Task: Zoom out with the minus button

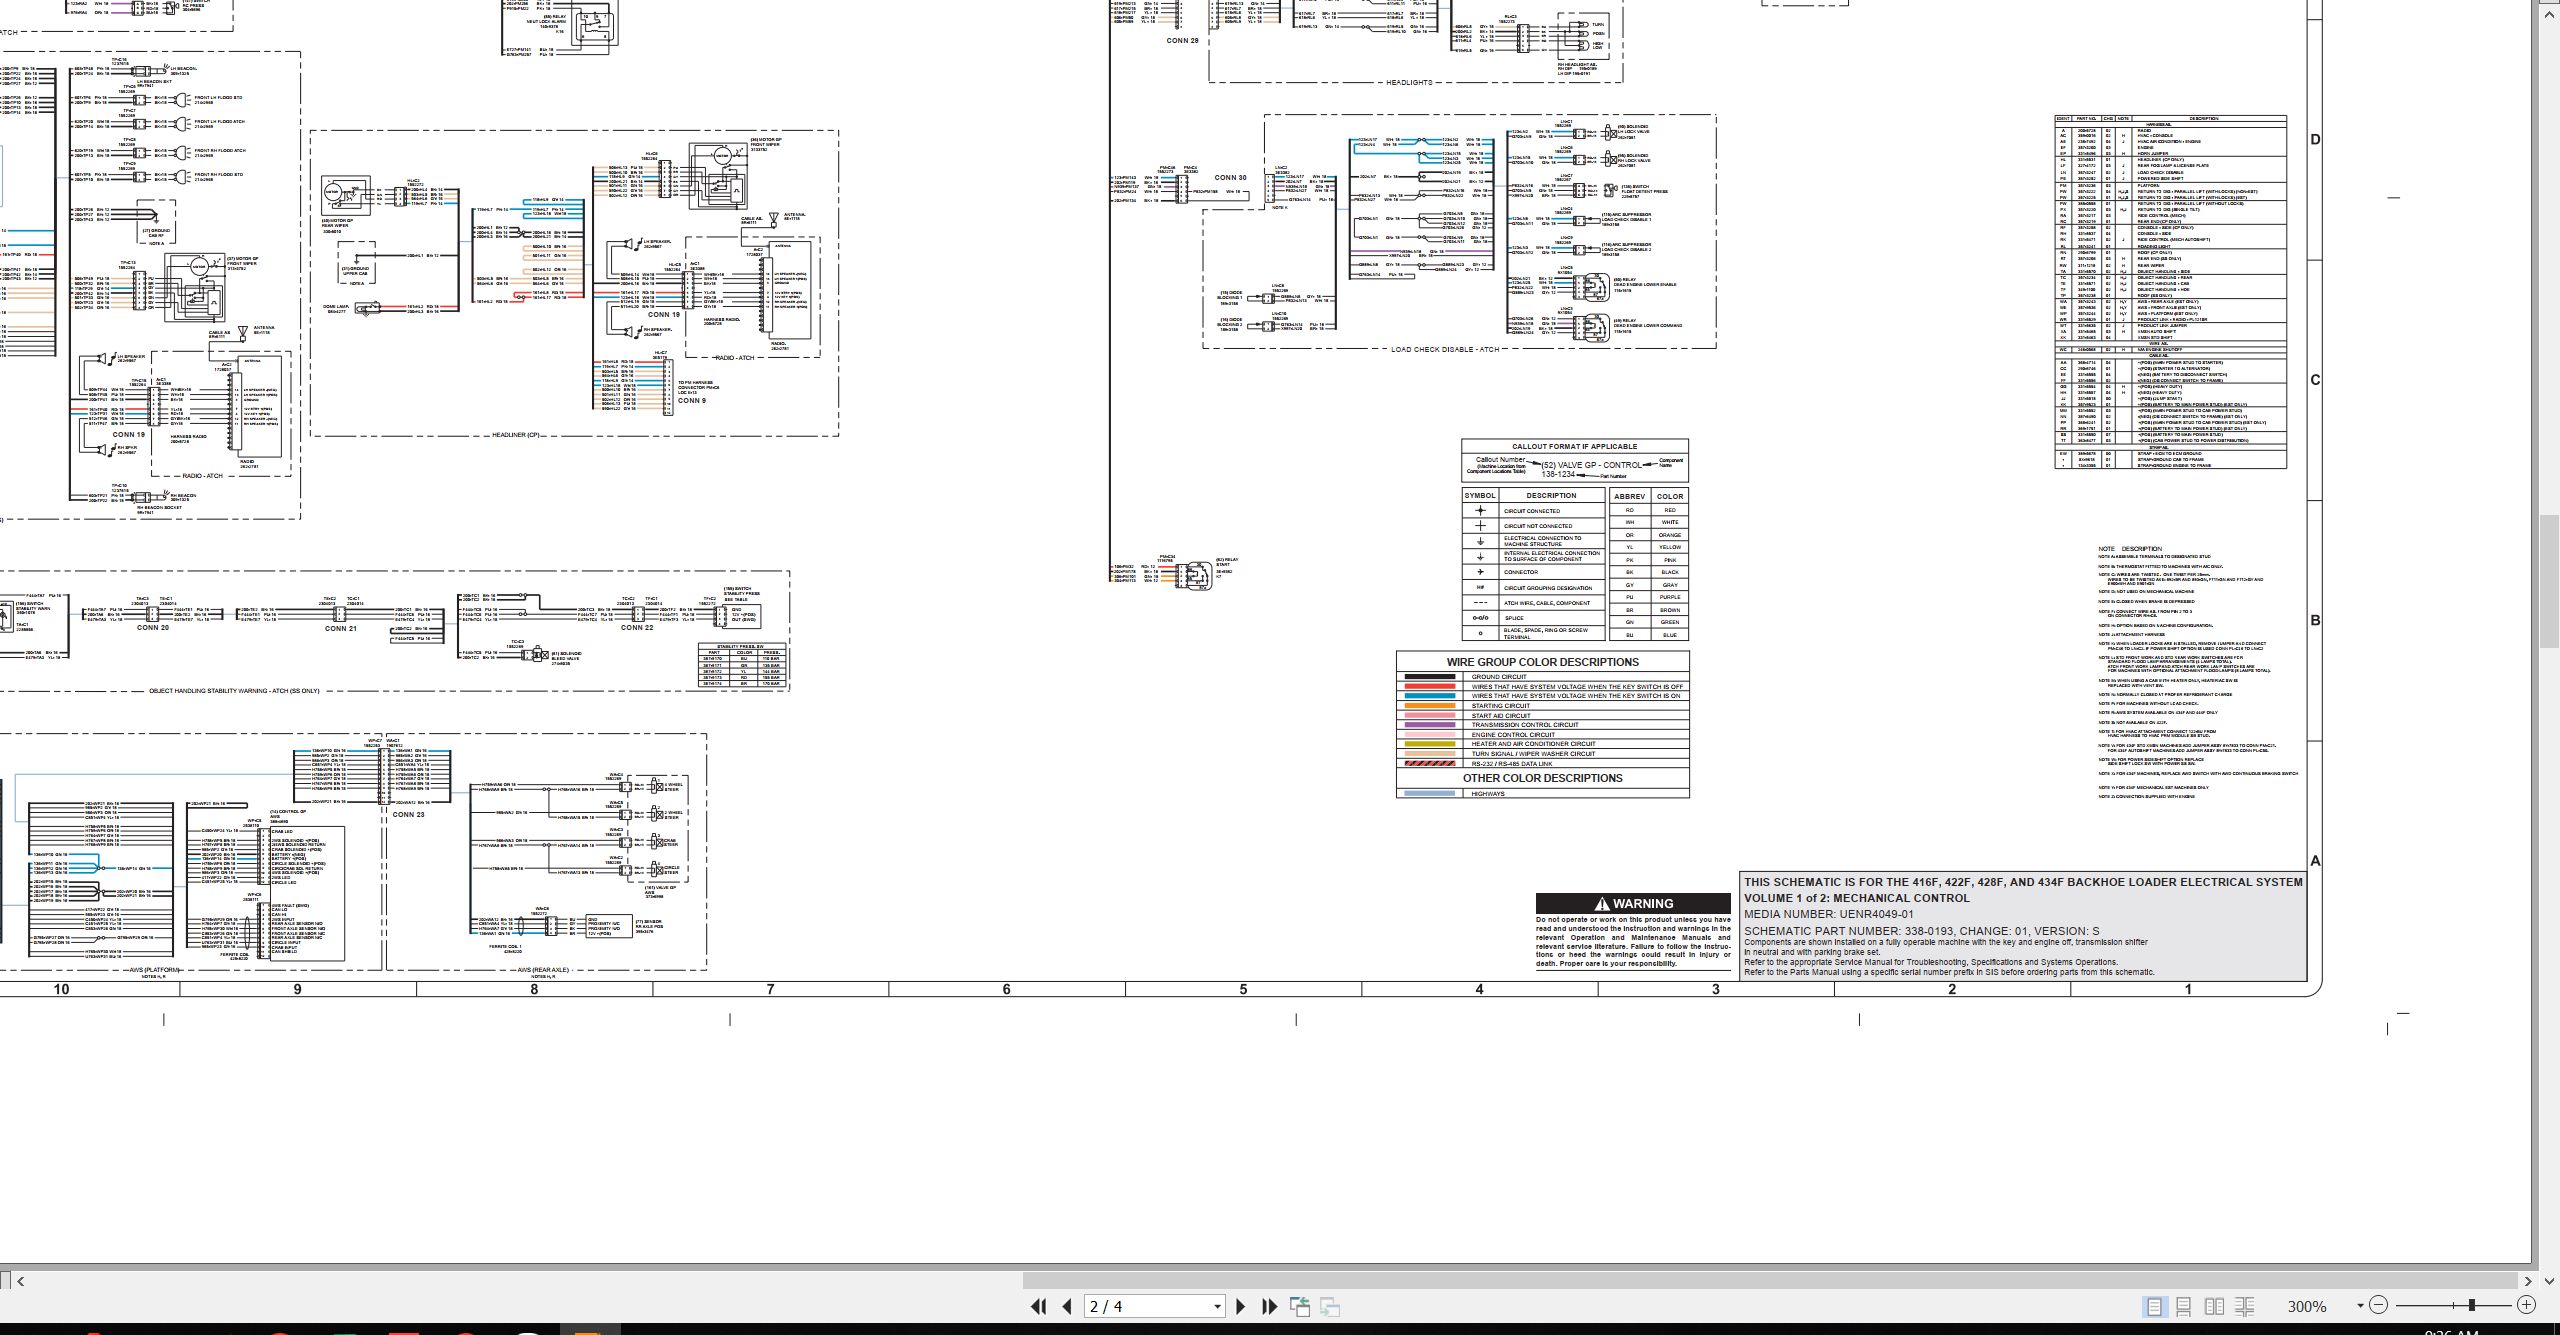Action: coord(2379,1305)
